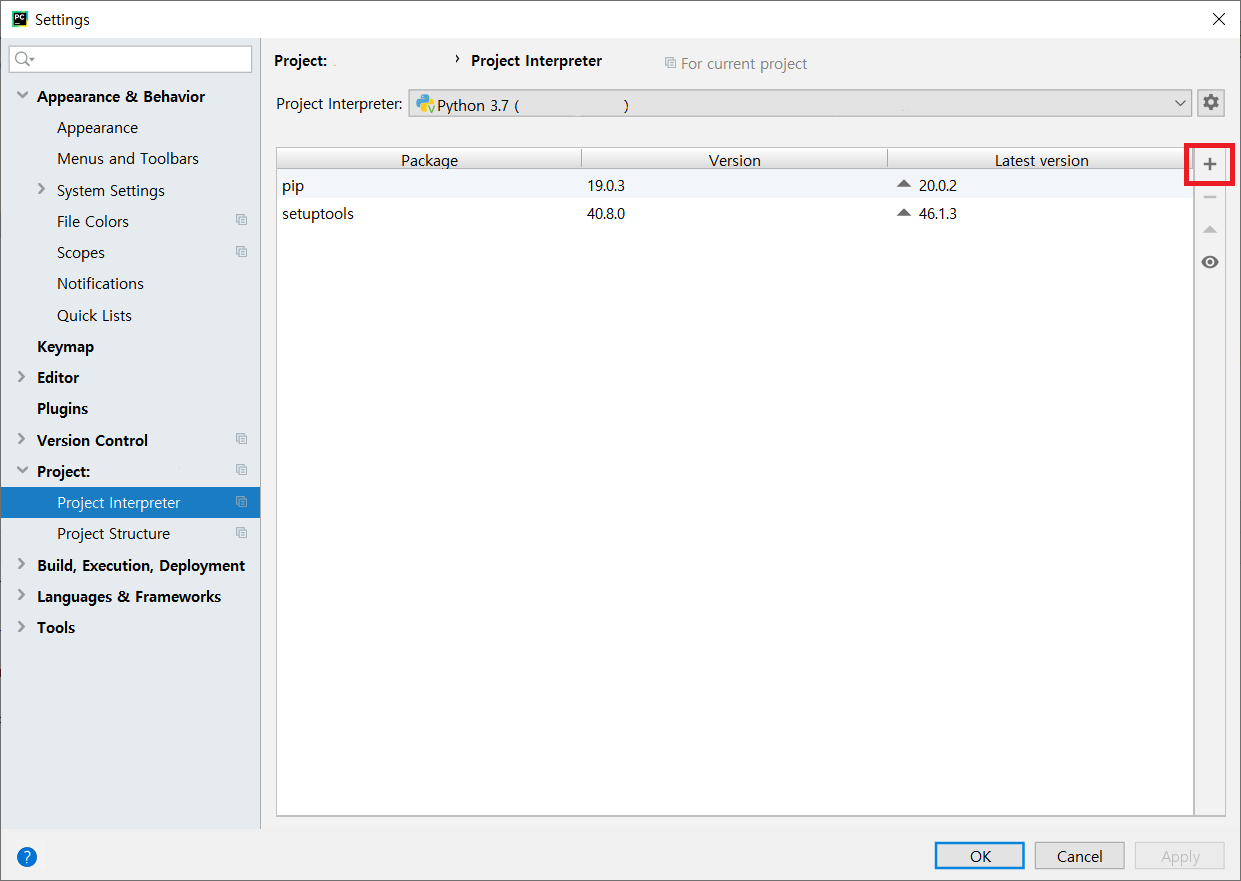Select Appearance settings page
The width and height of the screenshot is (1241, 881).
97,128
